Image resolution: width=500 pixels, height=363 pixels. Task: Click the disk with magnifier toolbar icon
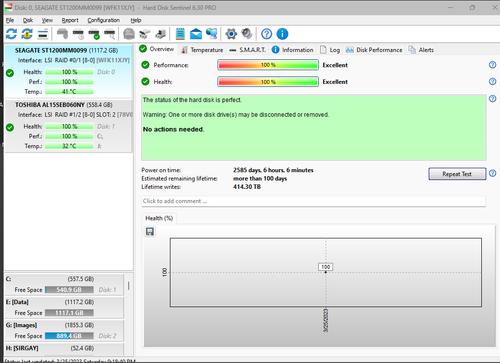[110, 34]
